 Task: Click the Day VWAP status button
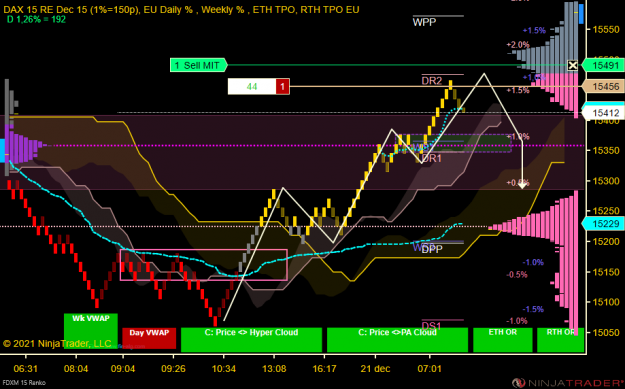[149, 338]
